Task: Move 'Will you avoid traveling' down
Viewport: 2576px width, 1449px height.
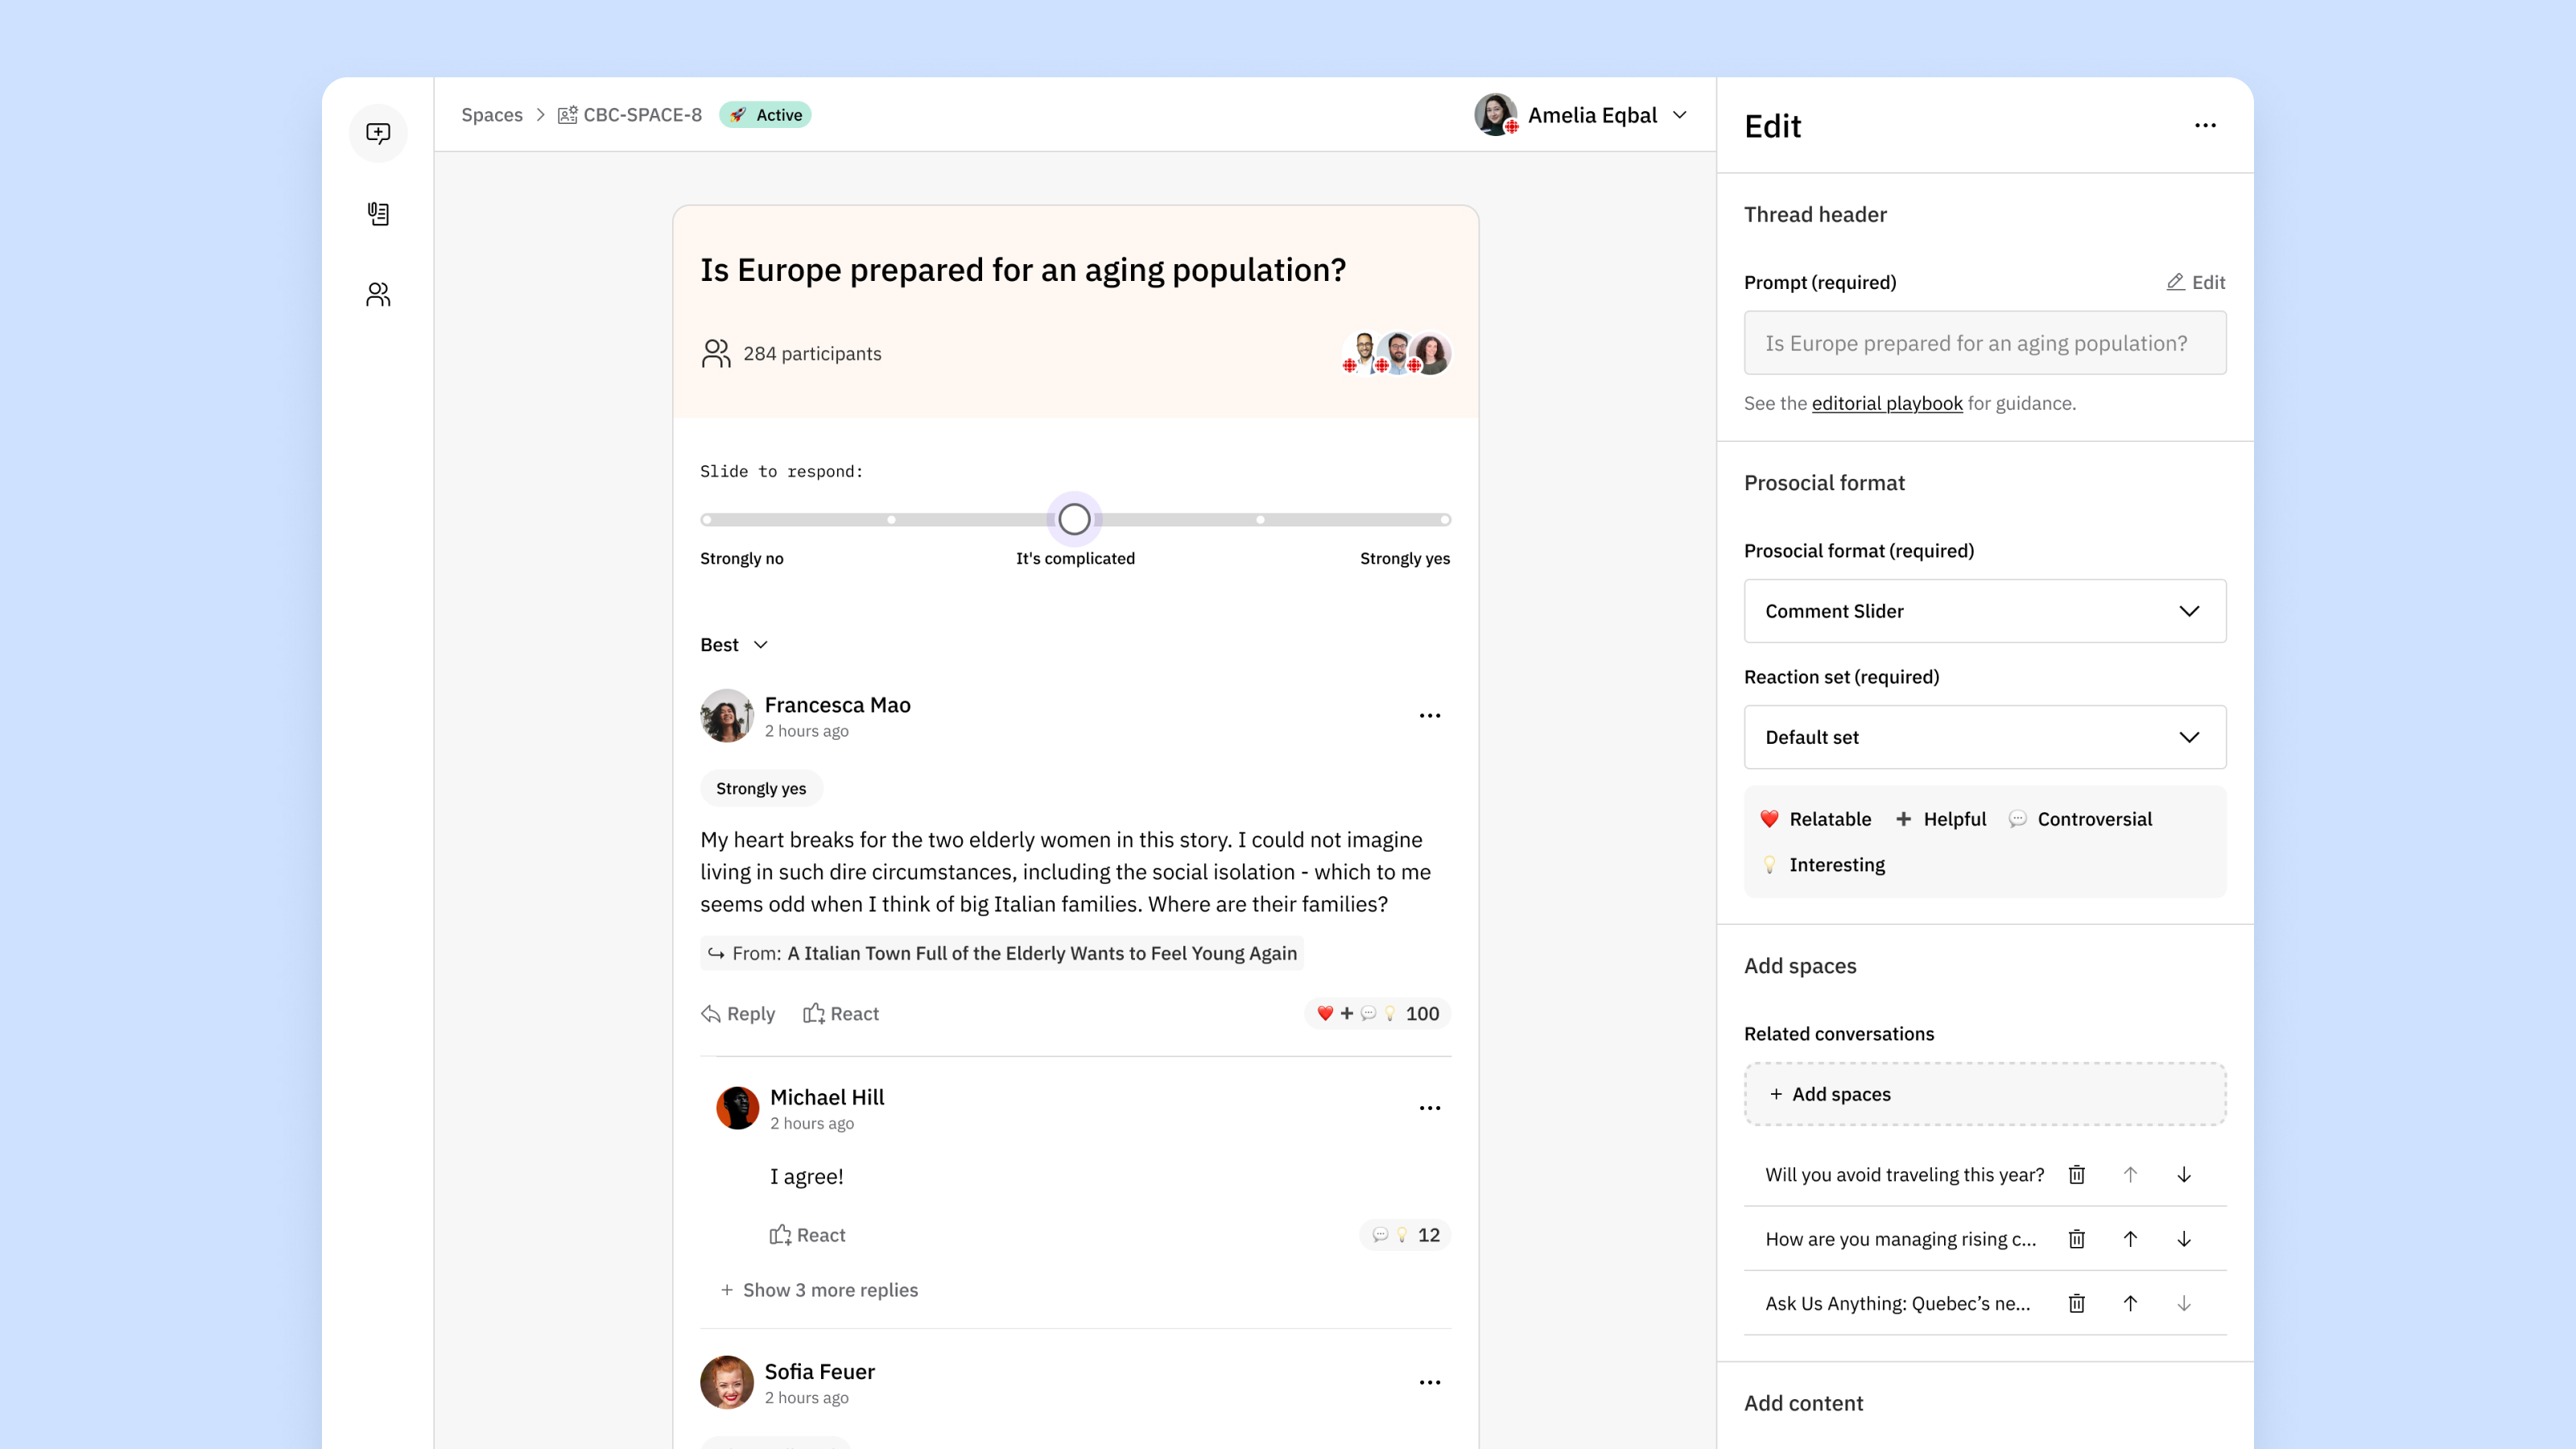Action: pos(2184,1175)
